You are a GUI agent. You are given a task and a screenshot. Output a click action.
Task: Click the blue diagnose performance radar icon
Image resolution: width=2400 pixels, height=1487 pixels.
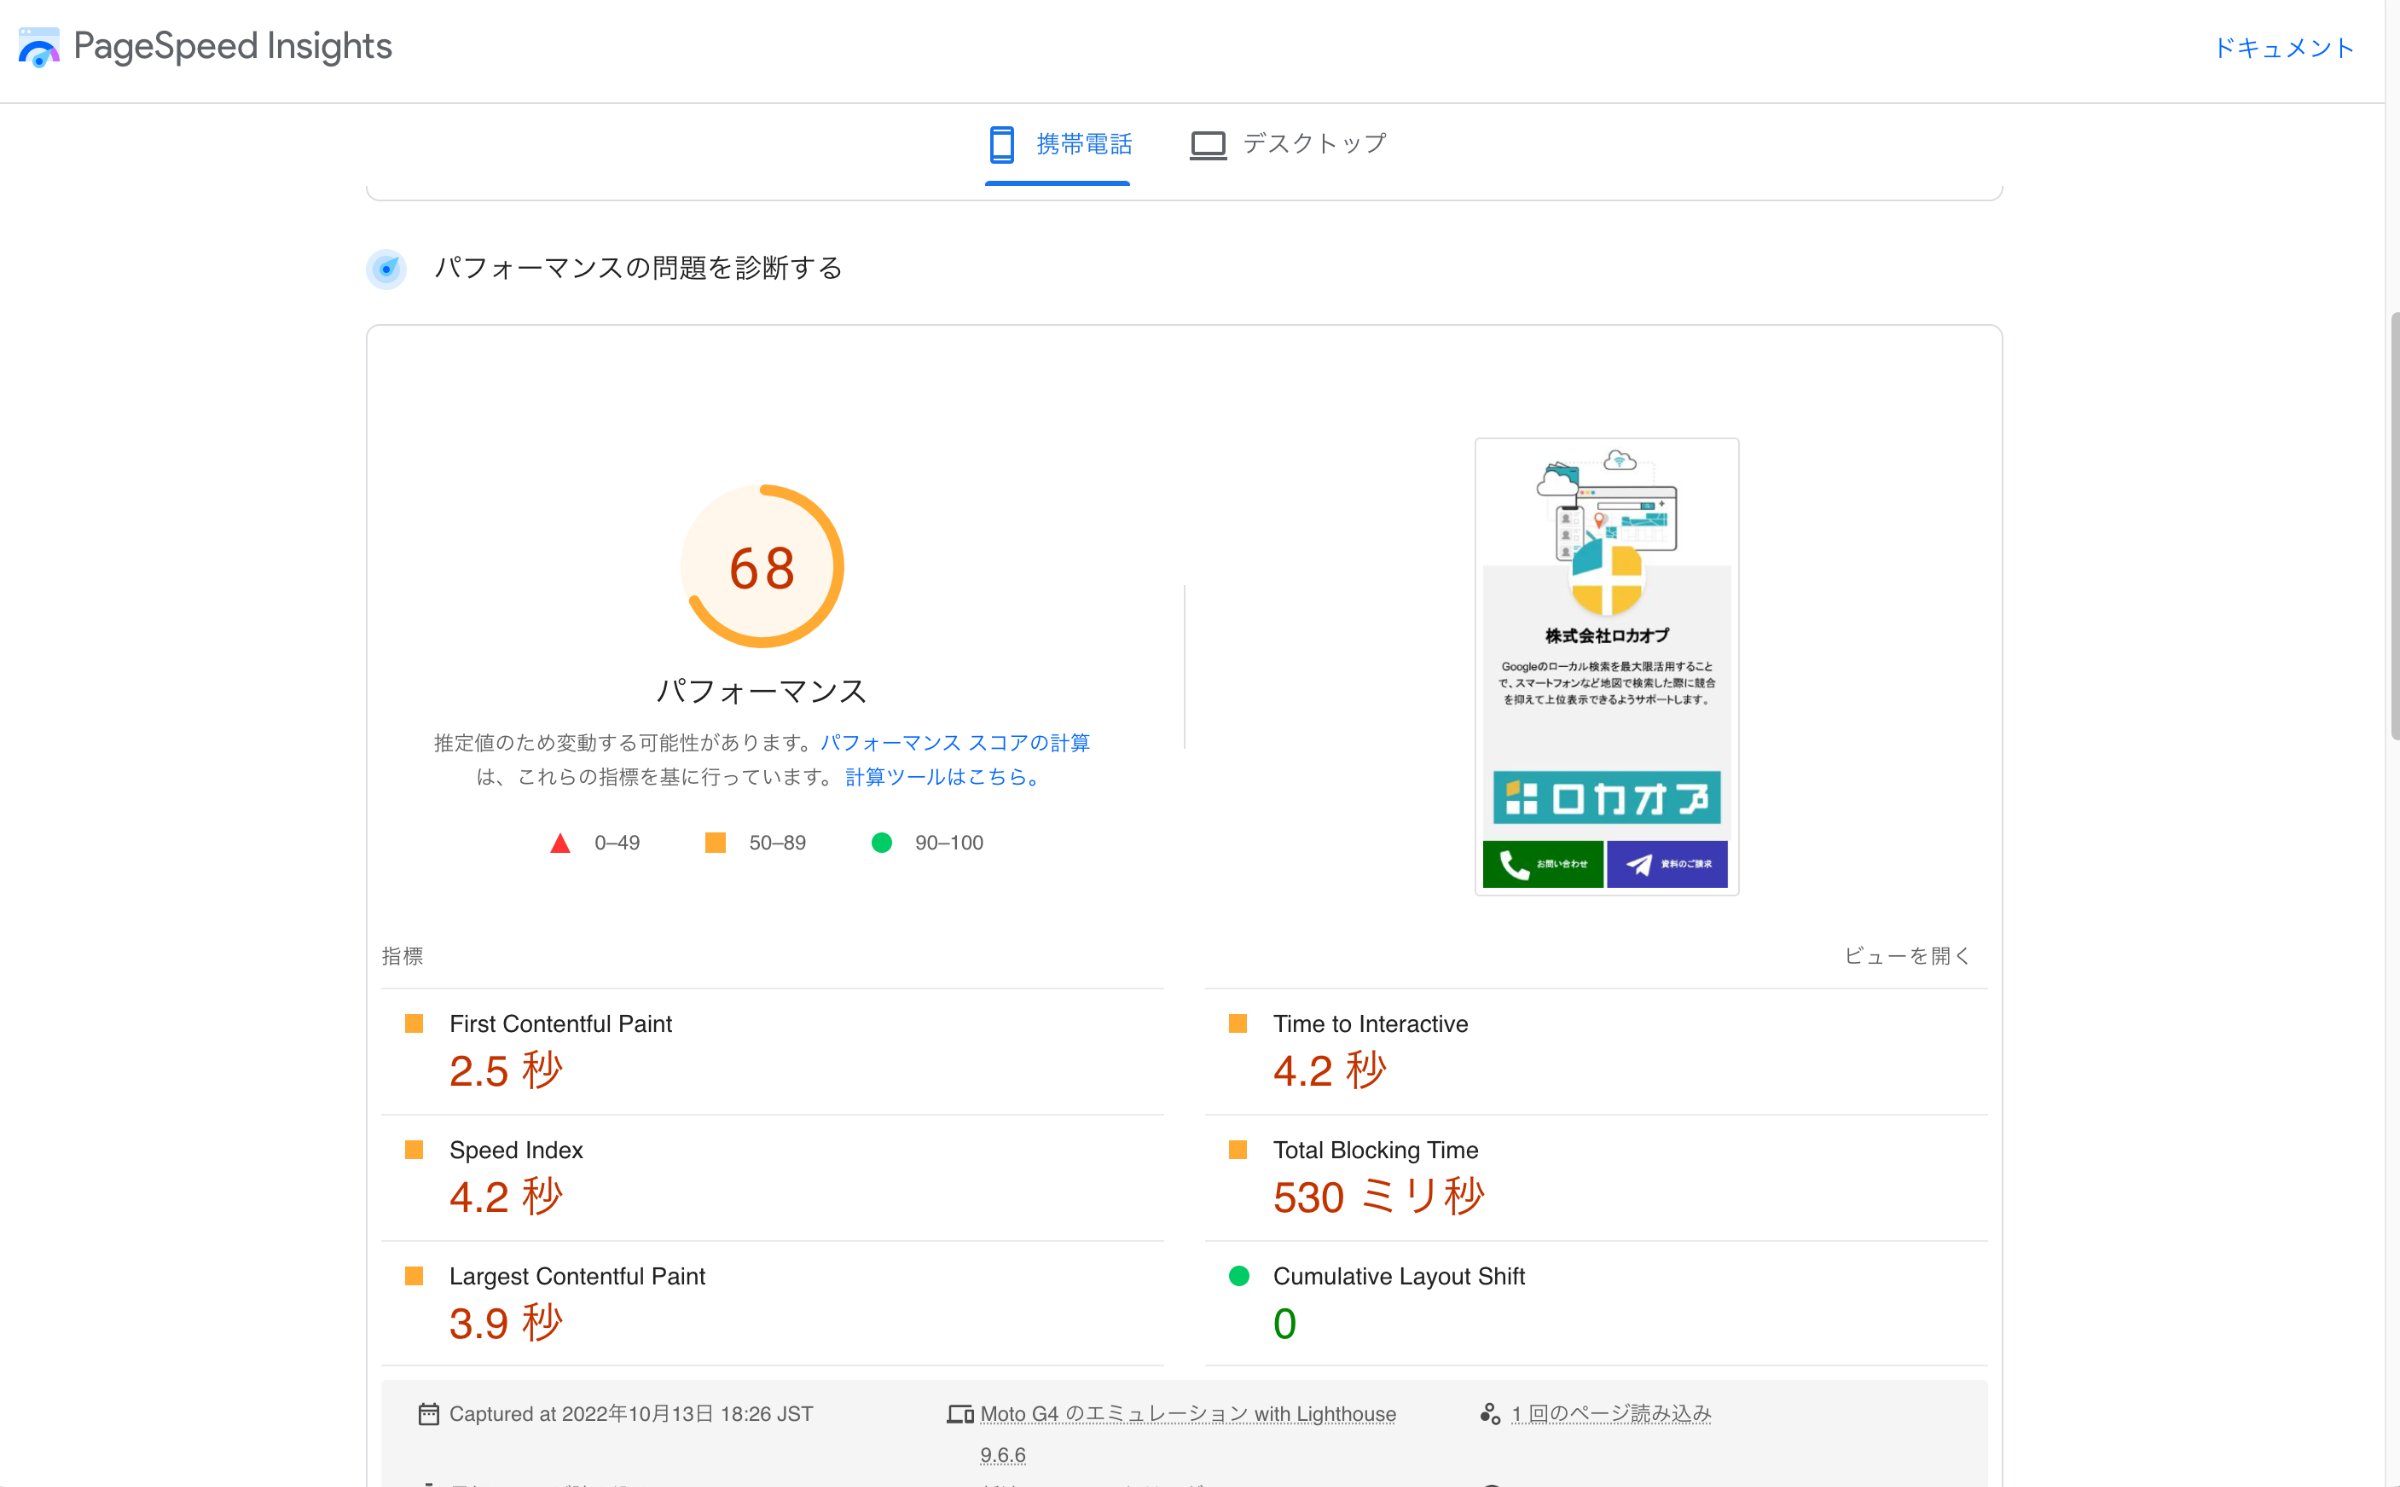pos(386,268)
